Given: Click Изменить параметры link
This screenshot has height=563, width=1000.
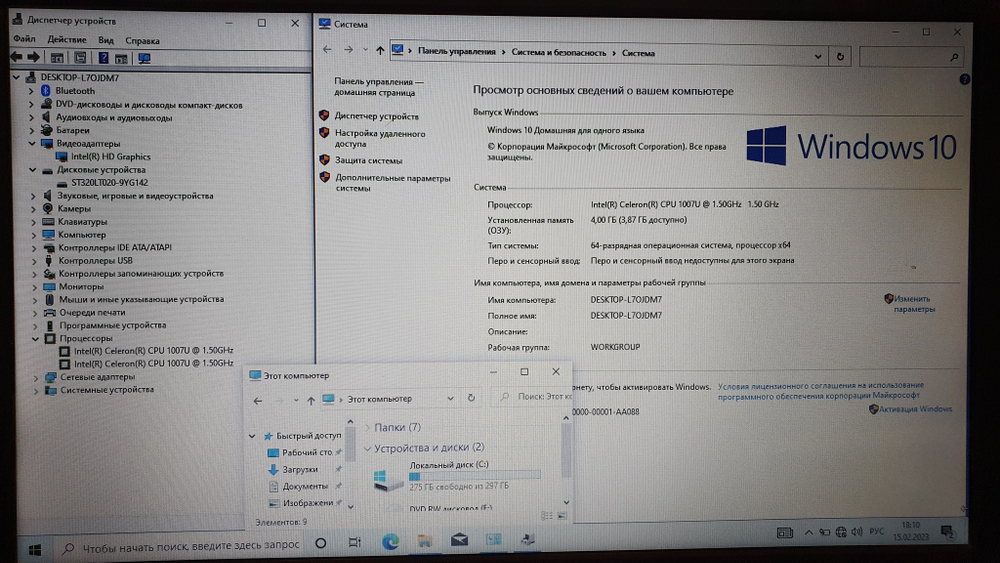Looking at the screenshot, I should [x=913, y=304].
